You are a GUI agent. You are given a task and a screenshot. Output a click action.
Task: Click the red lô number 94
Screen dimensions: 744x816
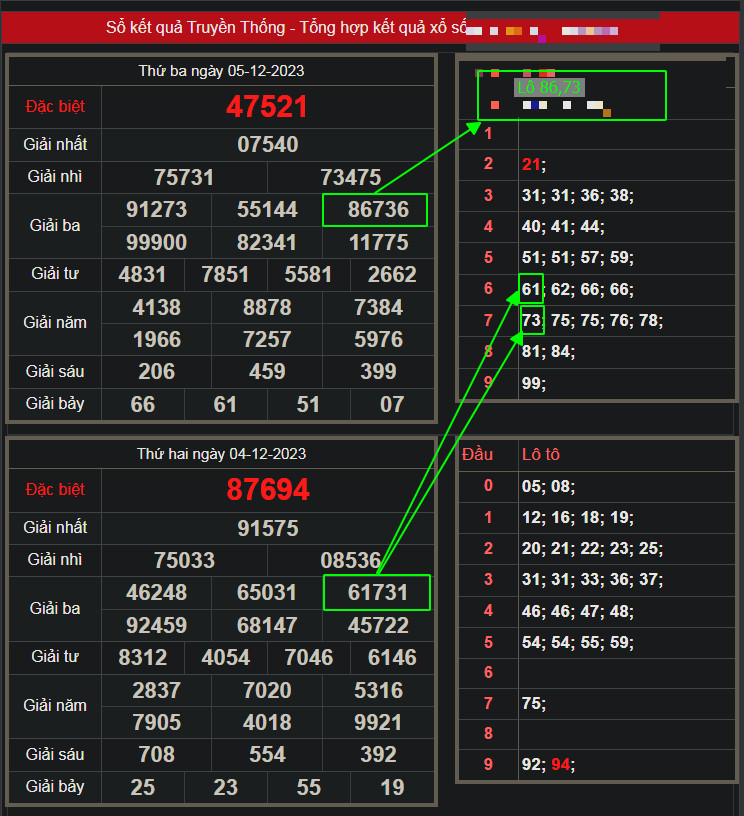tap(561, 765)
